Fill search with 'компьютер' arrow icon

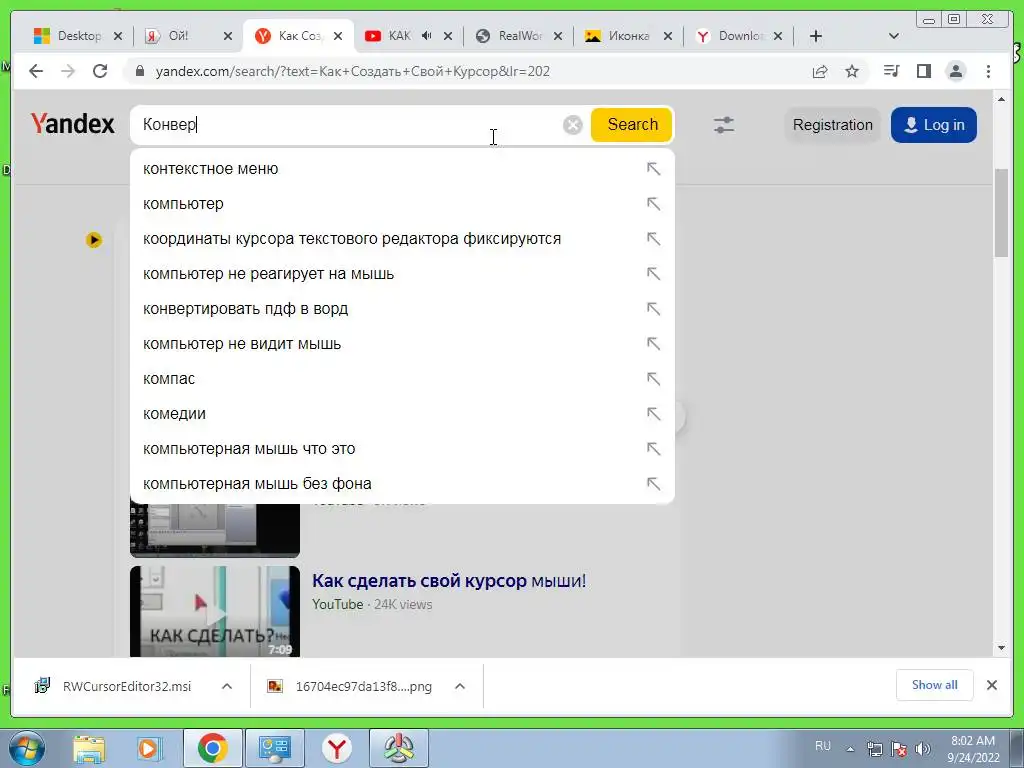tap(653, 204)
